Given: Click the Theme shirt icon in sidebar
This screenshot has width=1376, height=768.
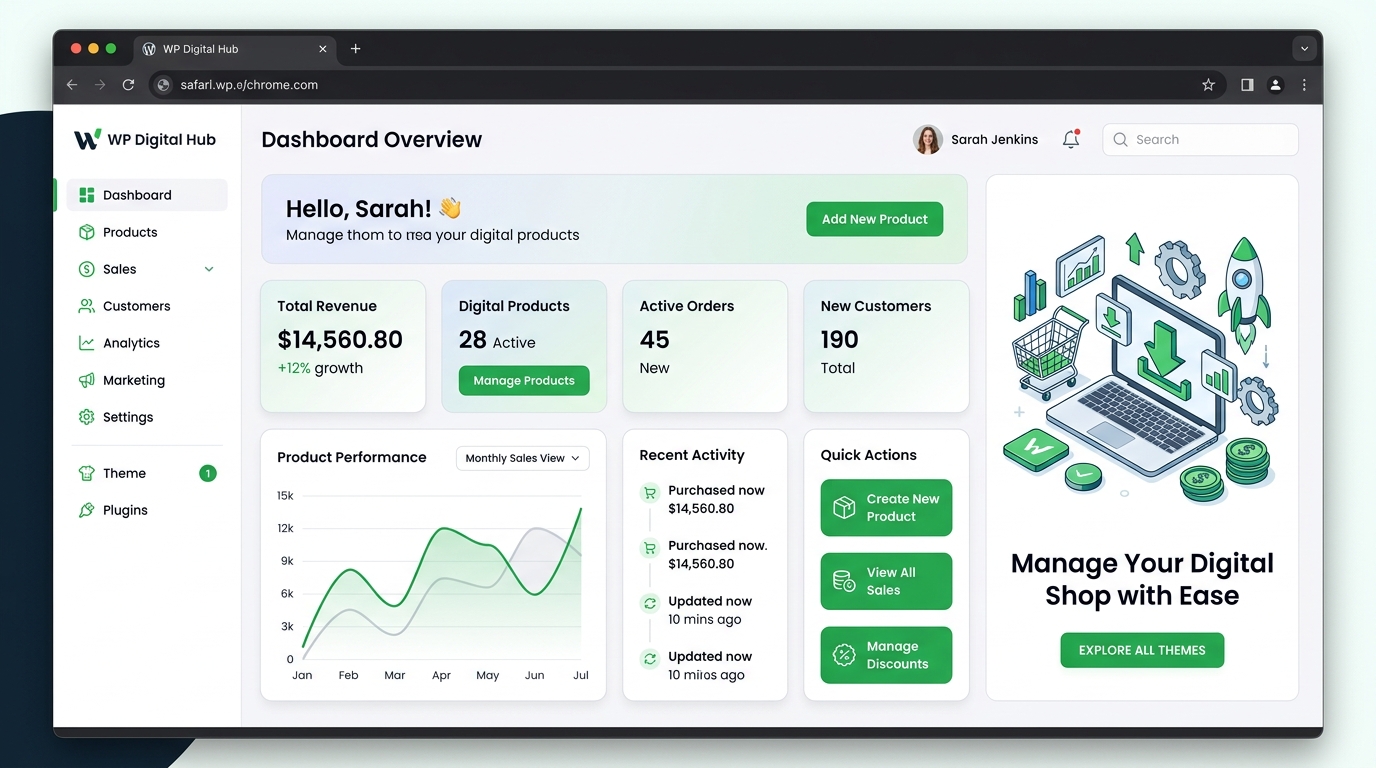Looking at the screenshot, I should [87, 473].
